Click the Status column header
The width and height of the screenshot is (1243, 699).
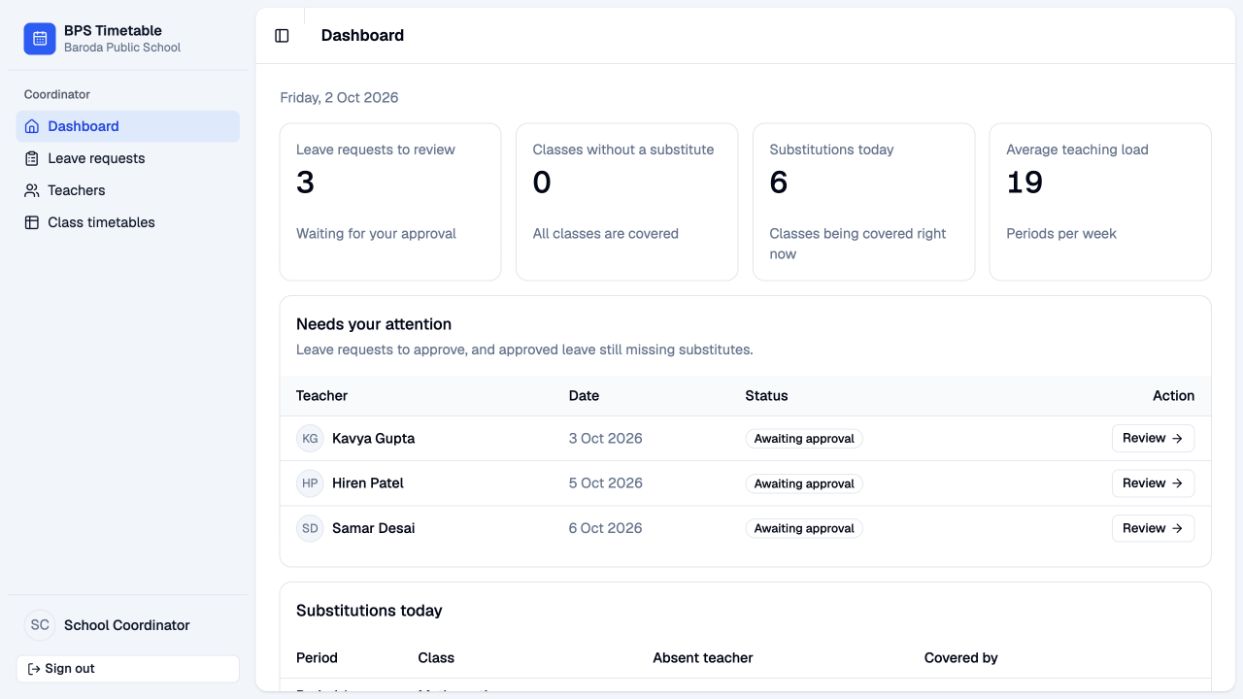767,396
